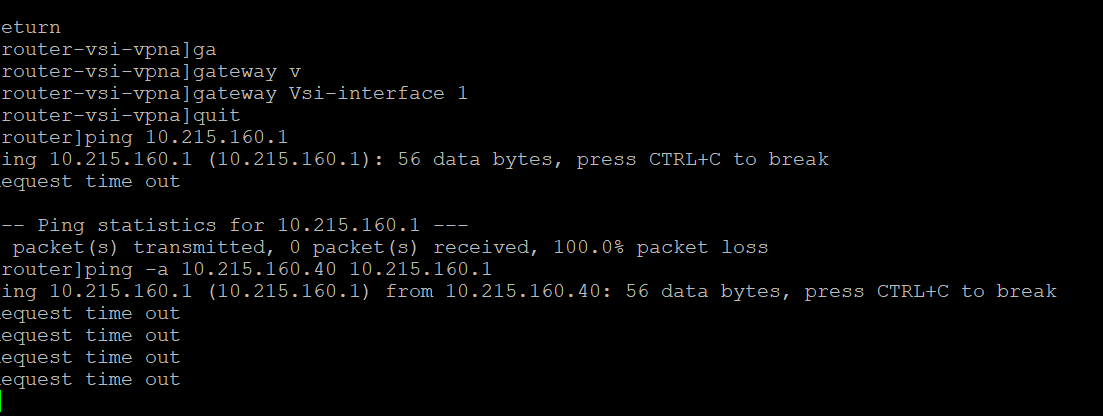Image resolution: width=1103 pixels, height=416 pixels.
Task: Click the green terminal cursor at the bottom
Action: pos(2,401)
